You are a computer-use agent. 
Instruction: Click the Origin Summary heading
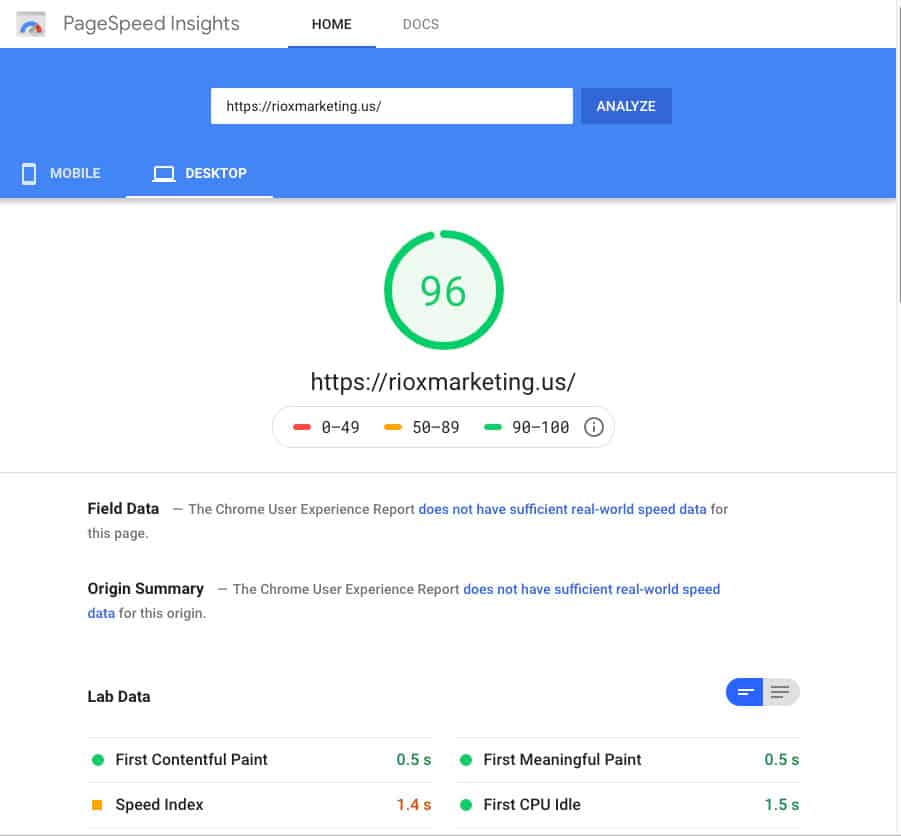(145, 588)
